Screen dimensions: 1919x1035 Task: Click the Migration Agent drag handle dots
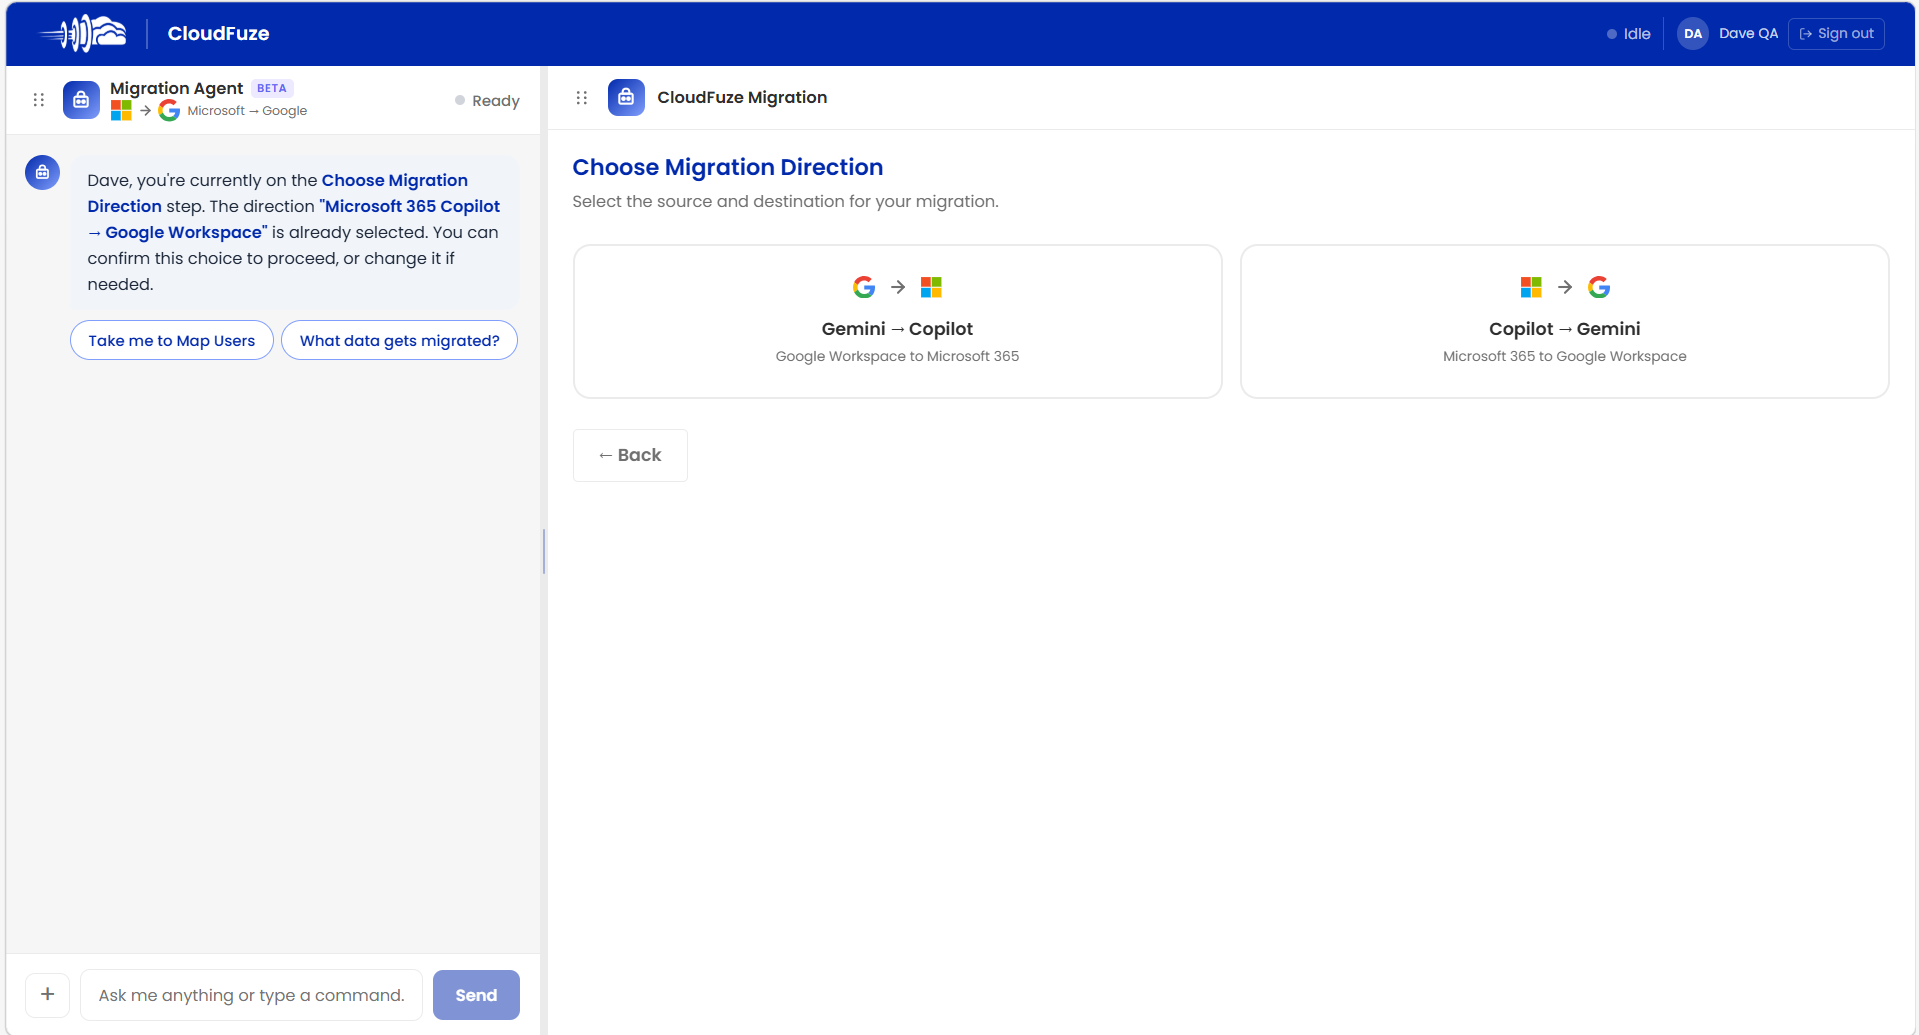click(x=39, y=100)
